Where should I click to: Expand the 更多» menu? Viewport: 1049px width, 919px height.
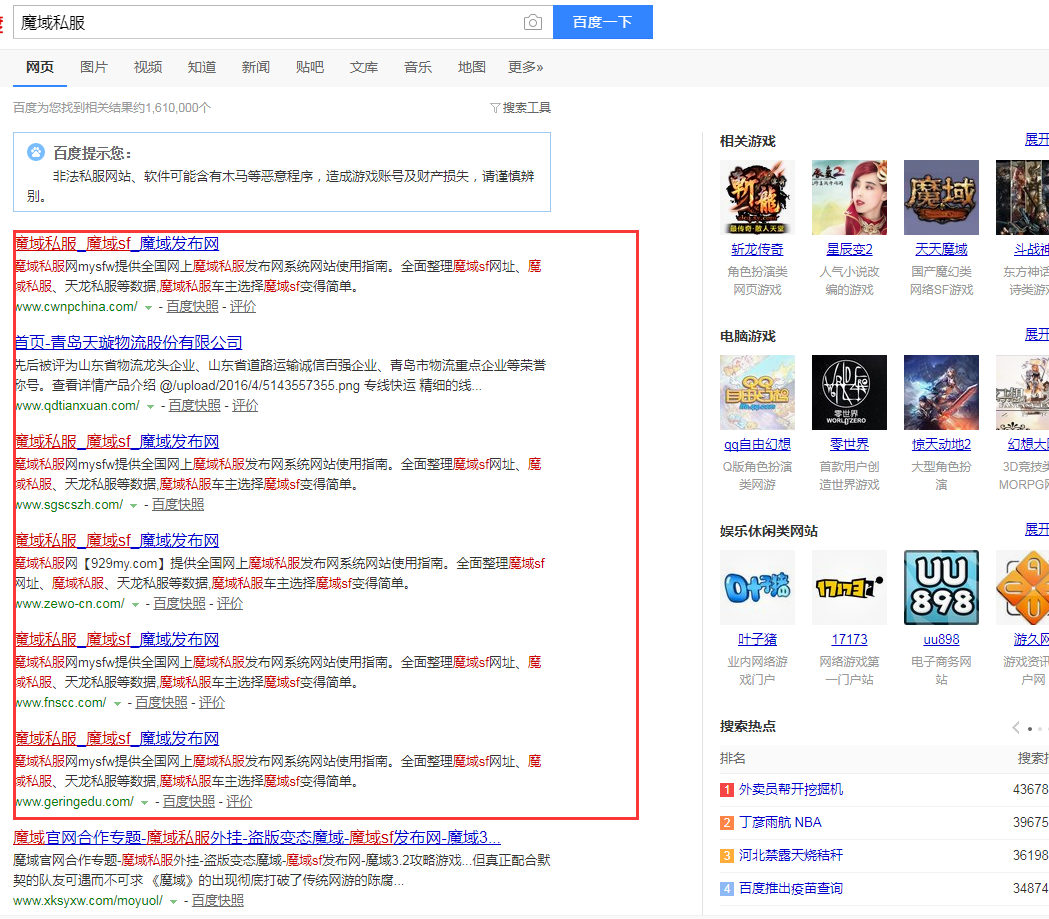click(523, 67)
